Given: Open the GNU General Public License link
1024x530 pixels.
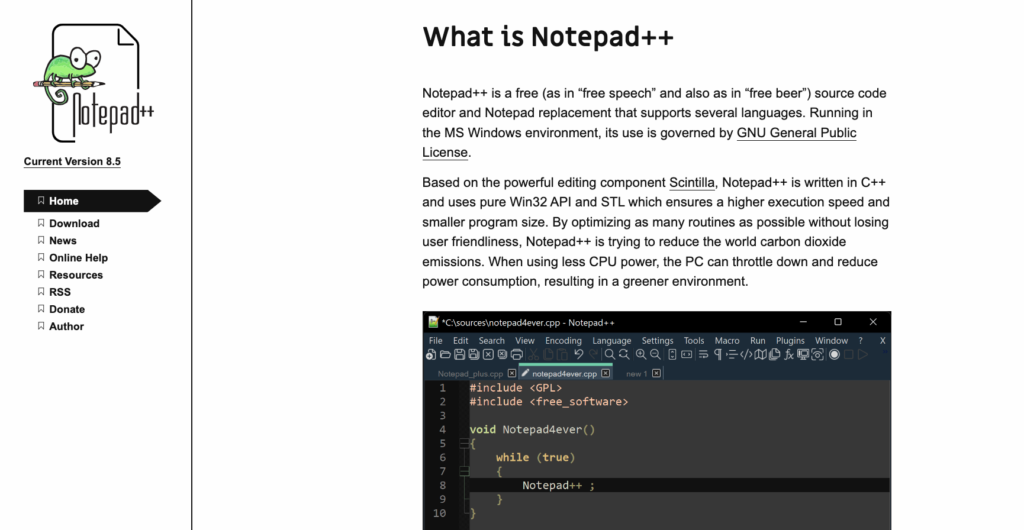Looking at the screenshot, I should 796,133.
